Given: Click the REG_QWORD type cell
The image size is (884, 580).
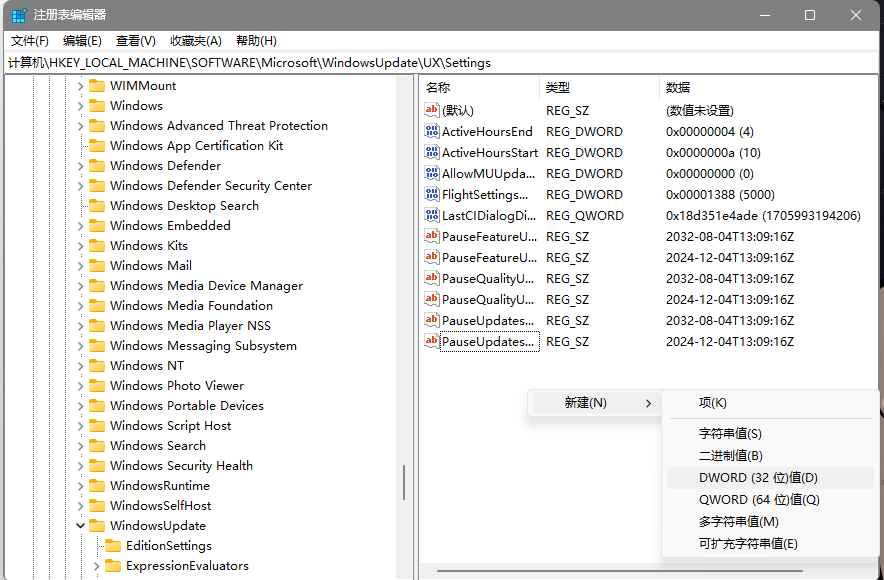Looking at the screenshot, I should (585, 216).
